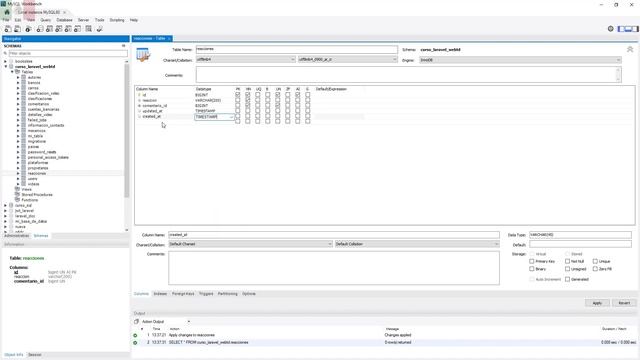
Task: Click success icon of SELECT query row
Action: [x=135, y=342]
